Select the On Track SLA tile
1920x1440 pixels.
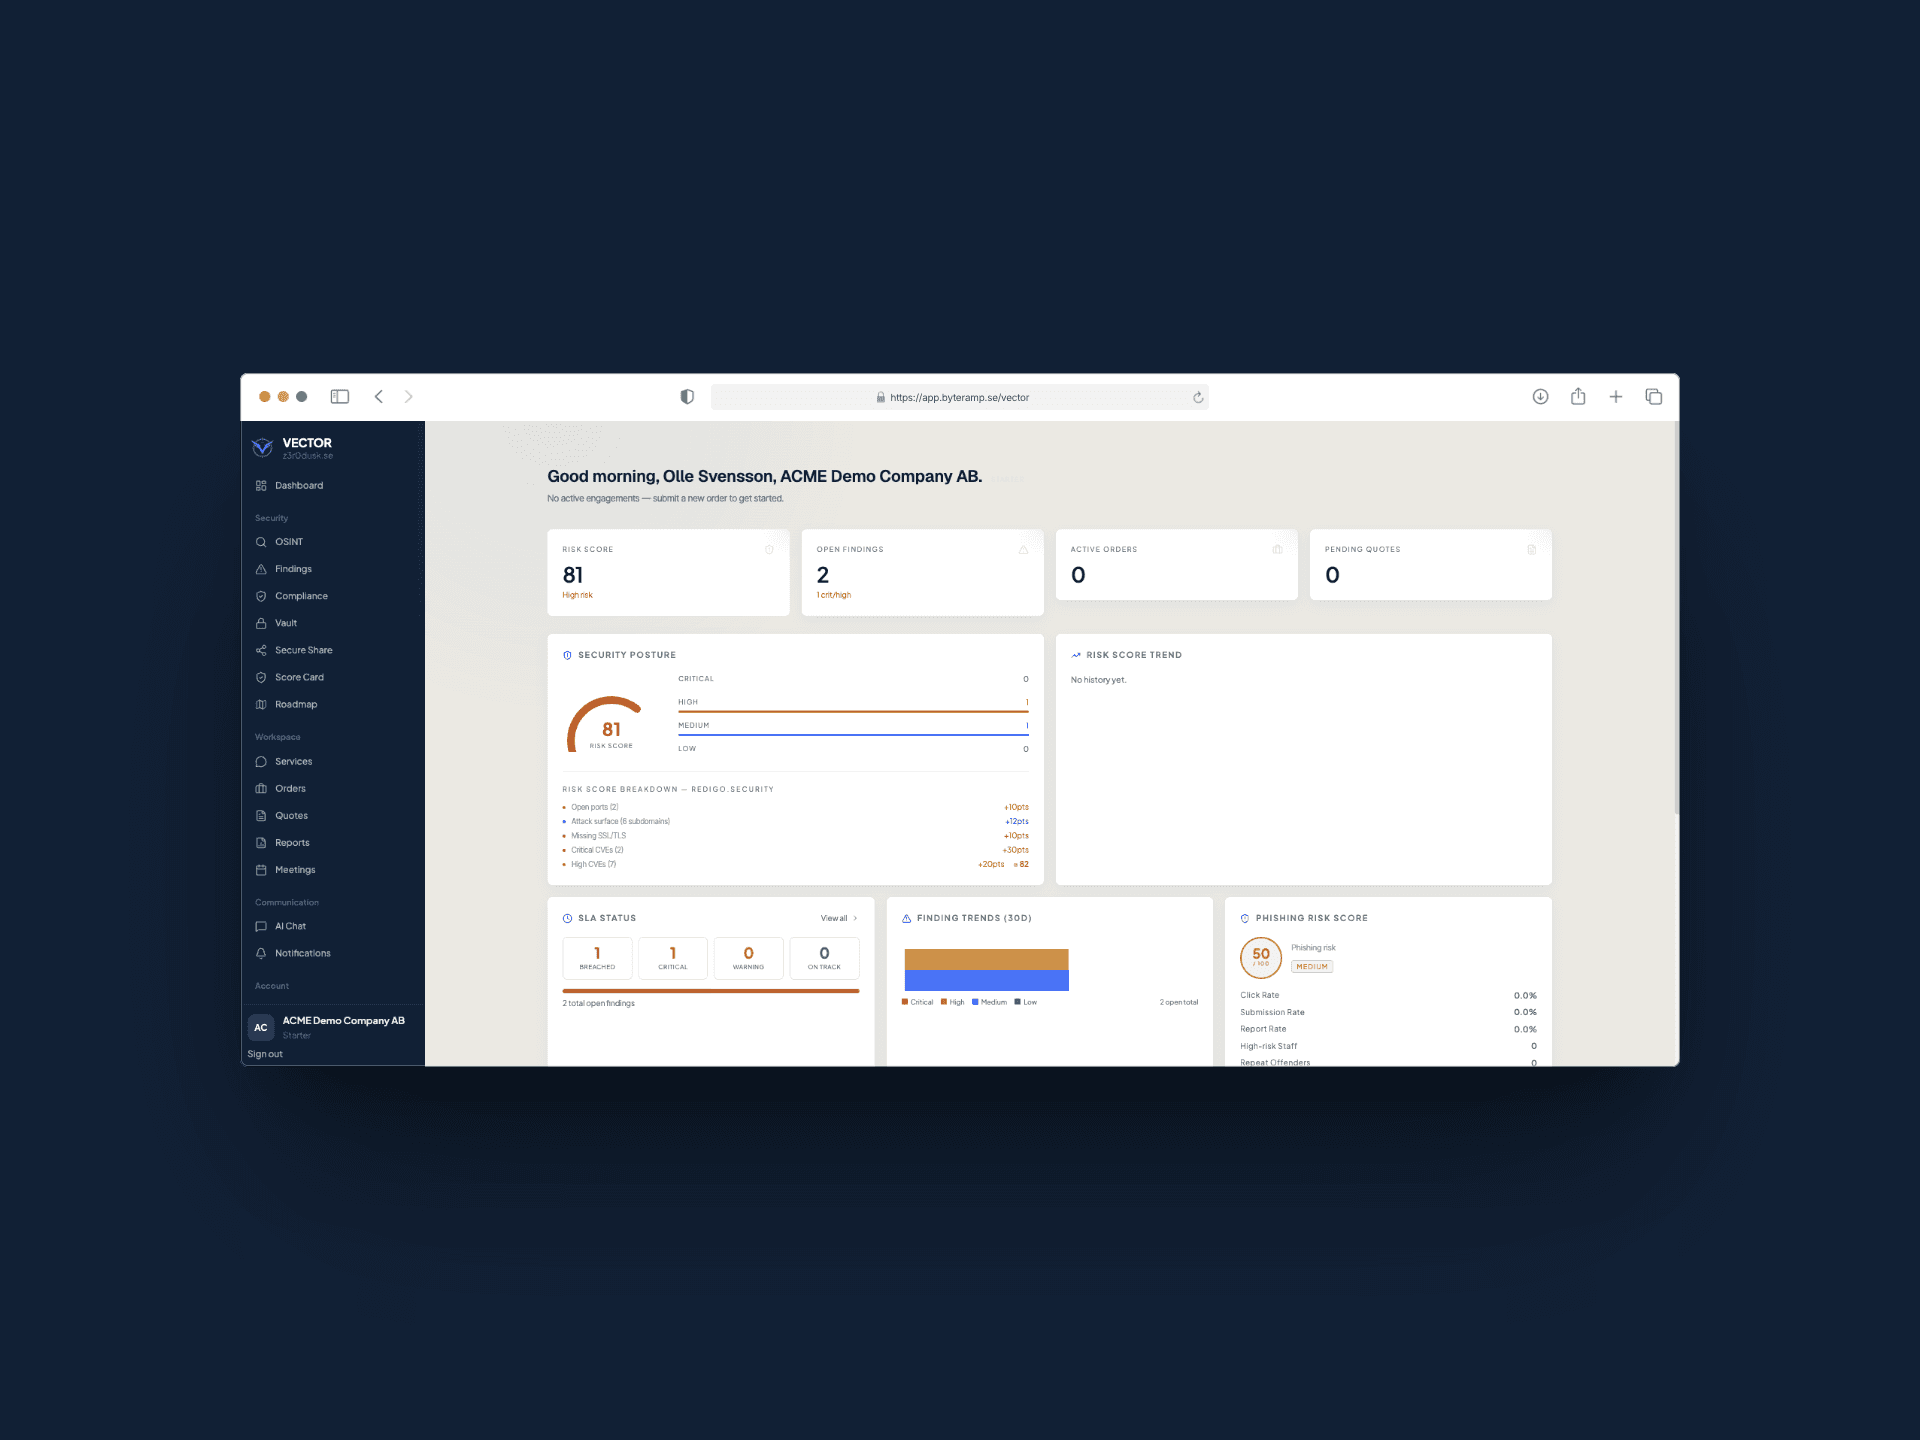(x=824, y=958)
